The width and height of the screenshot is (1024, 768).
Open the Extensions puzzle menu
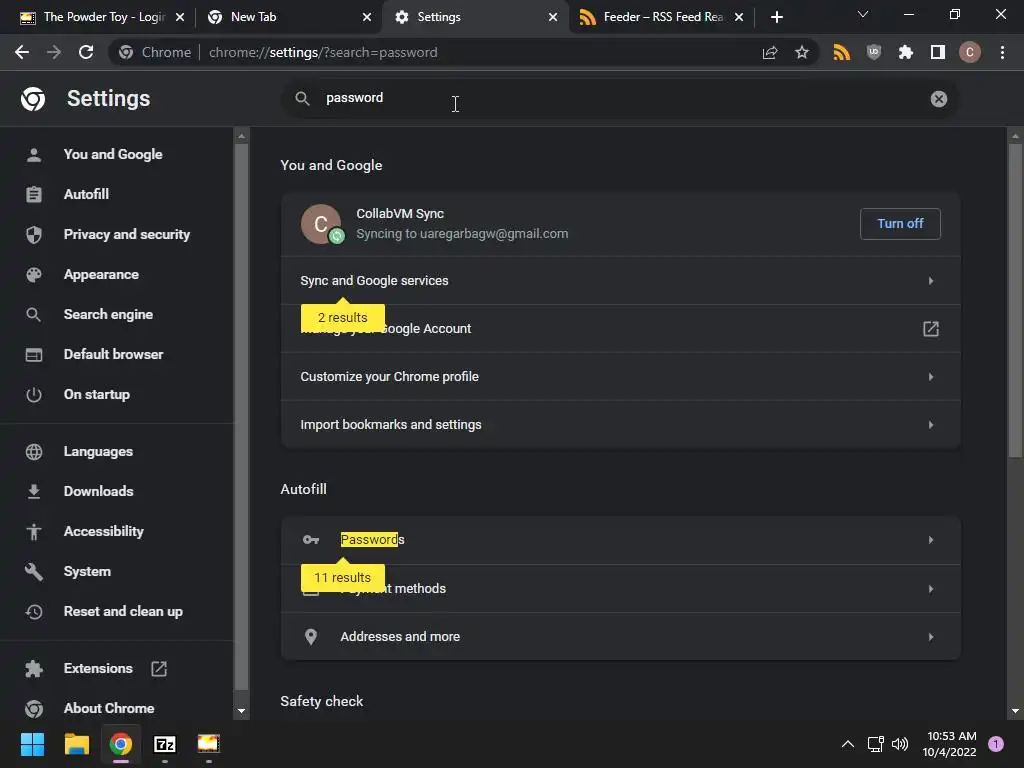click(906, 52)
